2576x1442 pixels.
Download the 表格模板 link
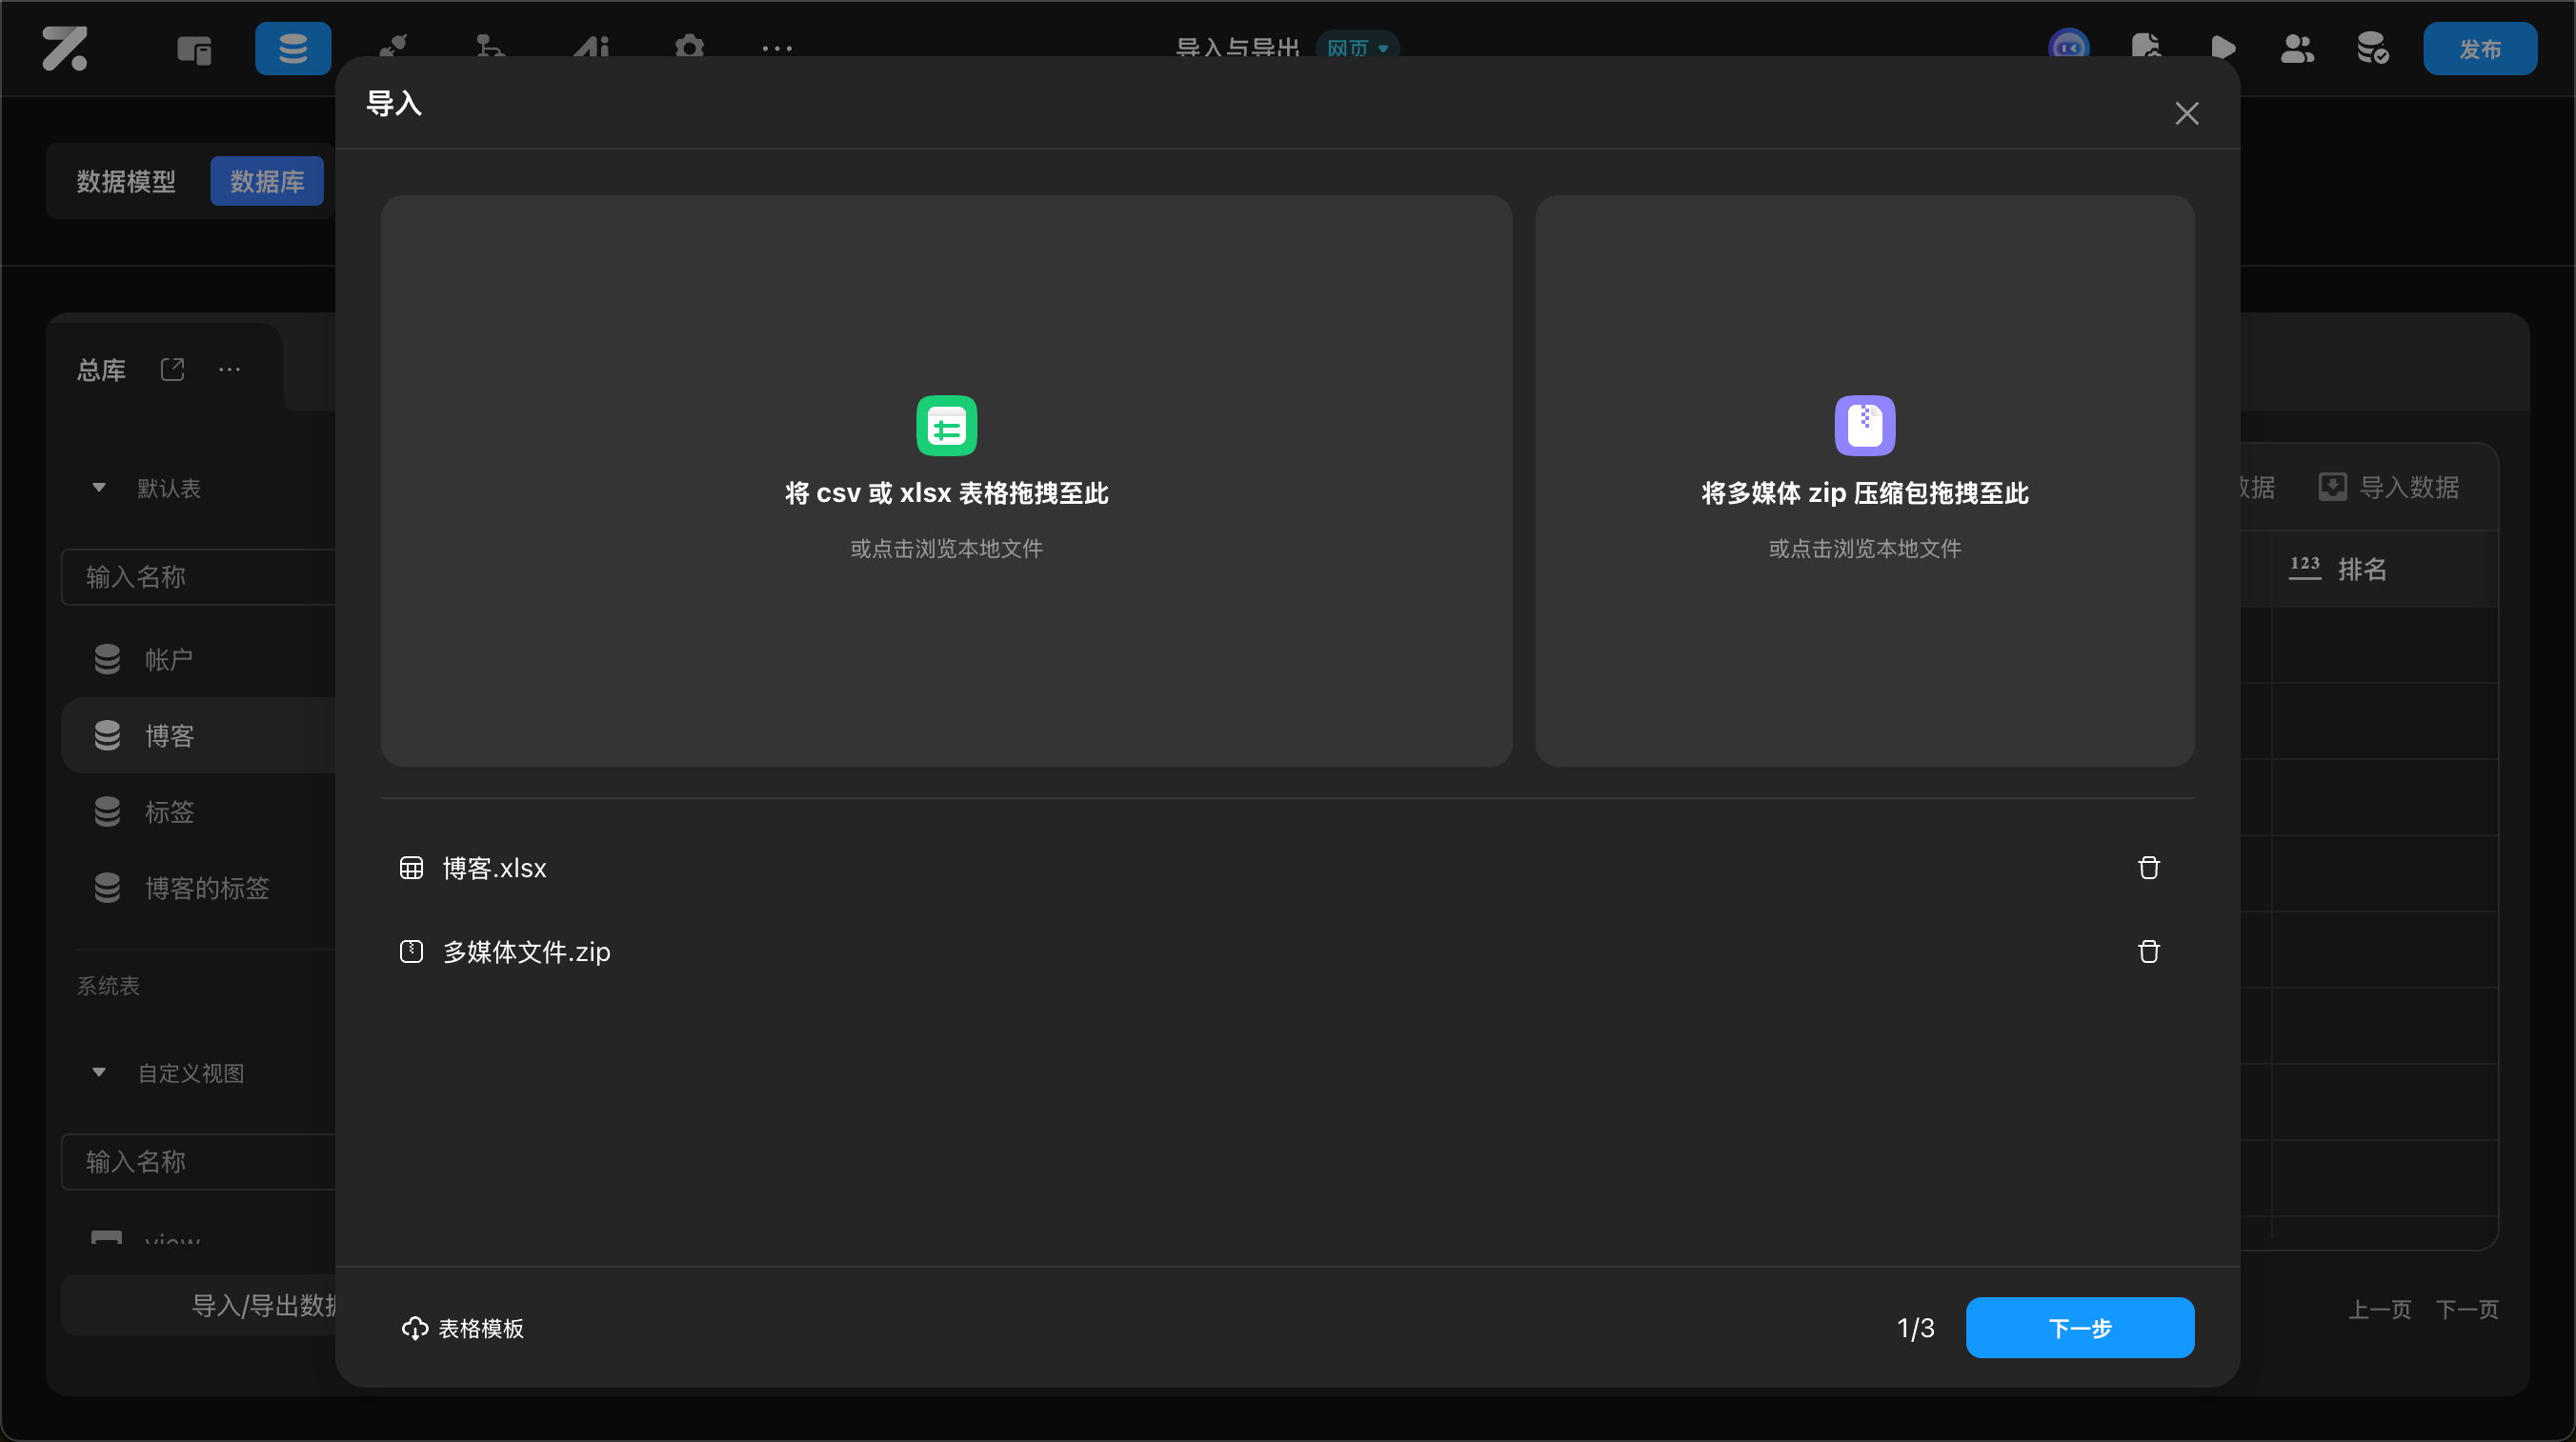click(463, 1328)
